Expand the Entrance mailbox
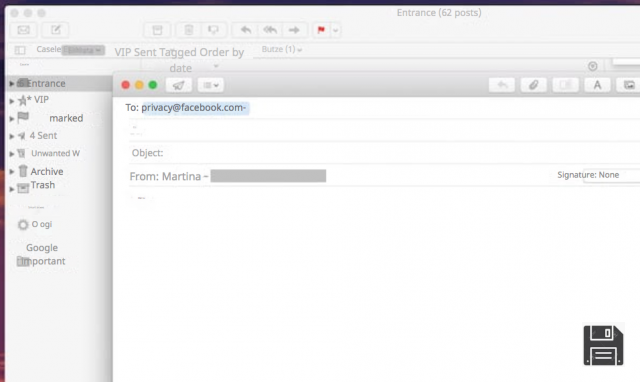 (11, 83)
